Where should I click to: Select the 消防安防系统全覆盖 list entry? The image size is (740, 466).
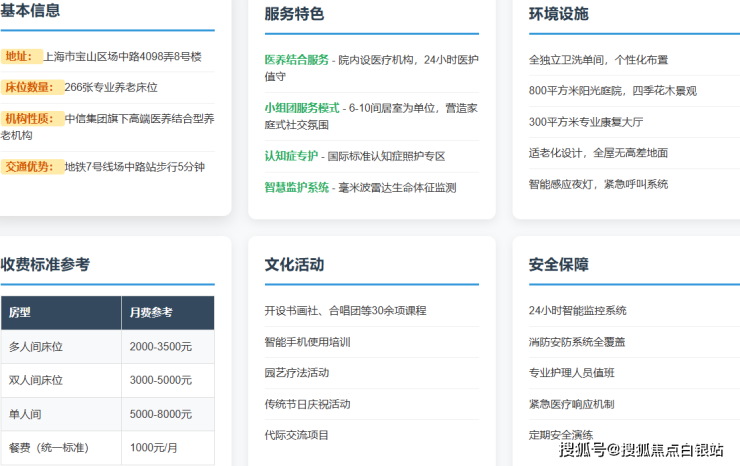click(x=577, y=342)
